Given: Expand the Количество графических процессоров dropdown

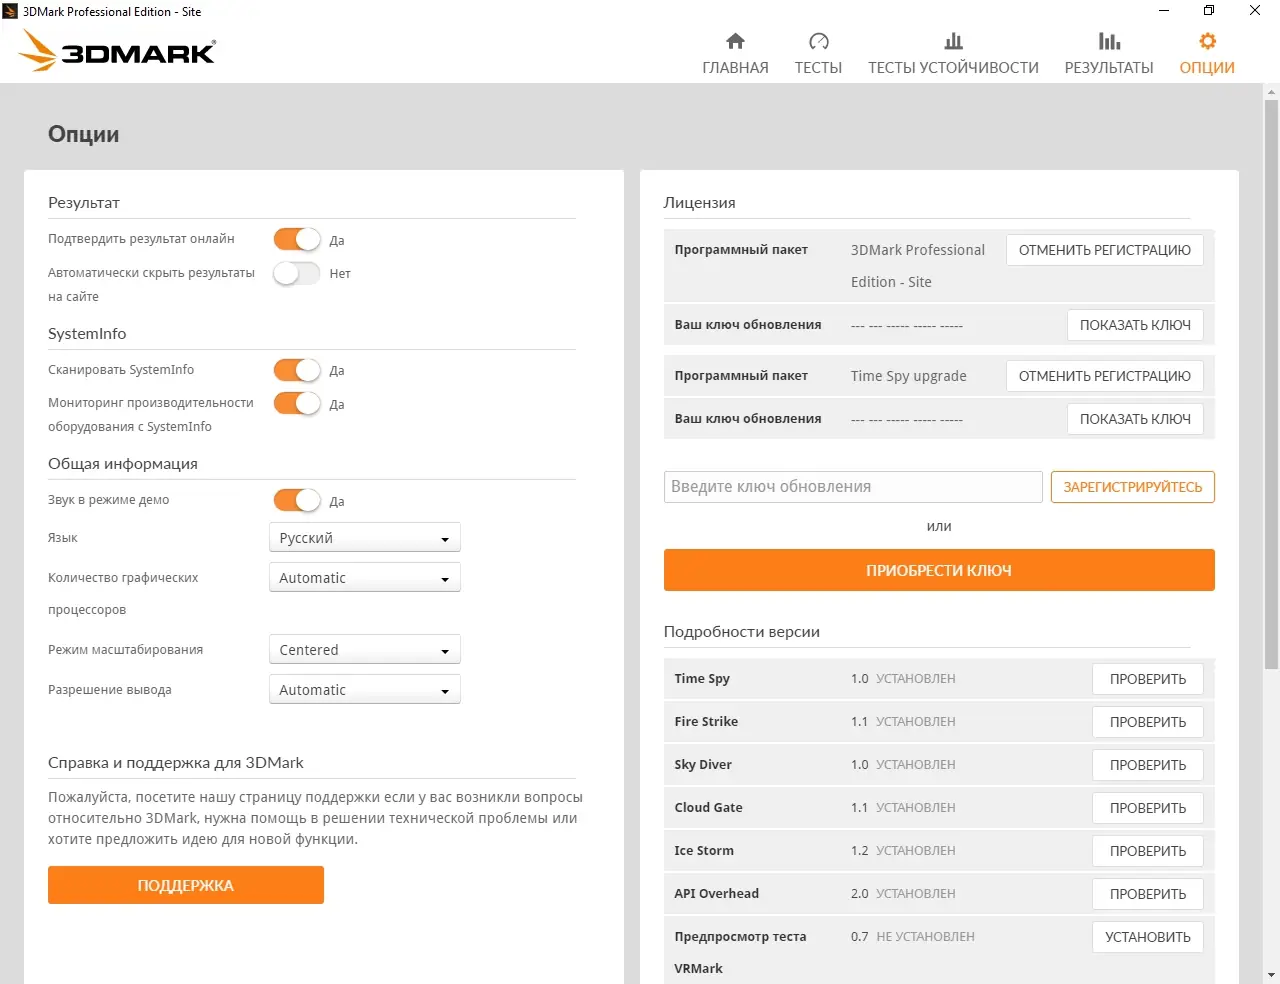Looking at the screenshot, I should click(365, 578).
